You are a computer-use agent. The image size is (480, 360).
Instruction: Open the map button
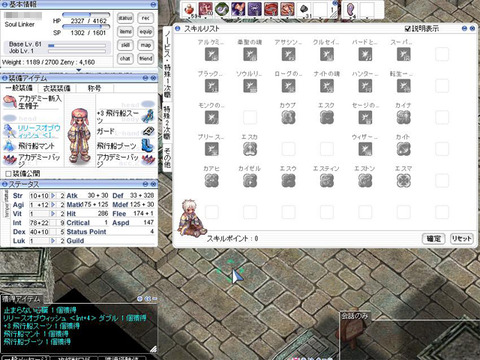[x=146, y=45]
